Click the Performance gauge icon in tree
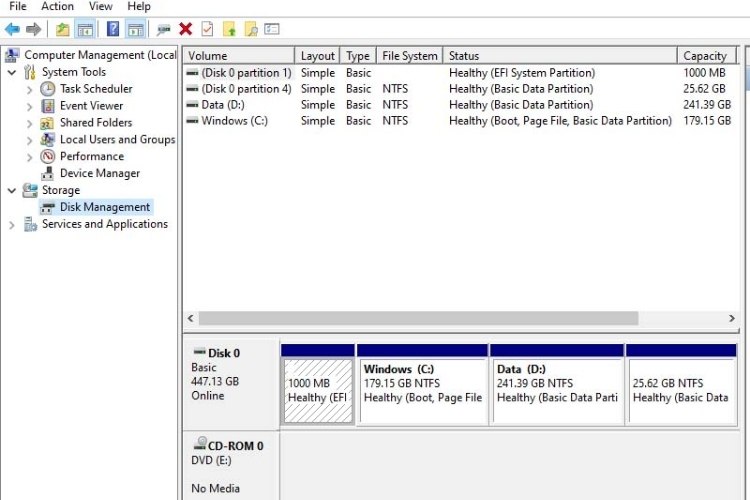Viewport: 750px width, 500px height. coord(48,156)
